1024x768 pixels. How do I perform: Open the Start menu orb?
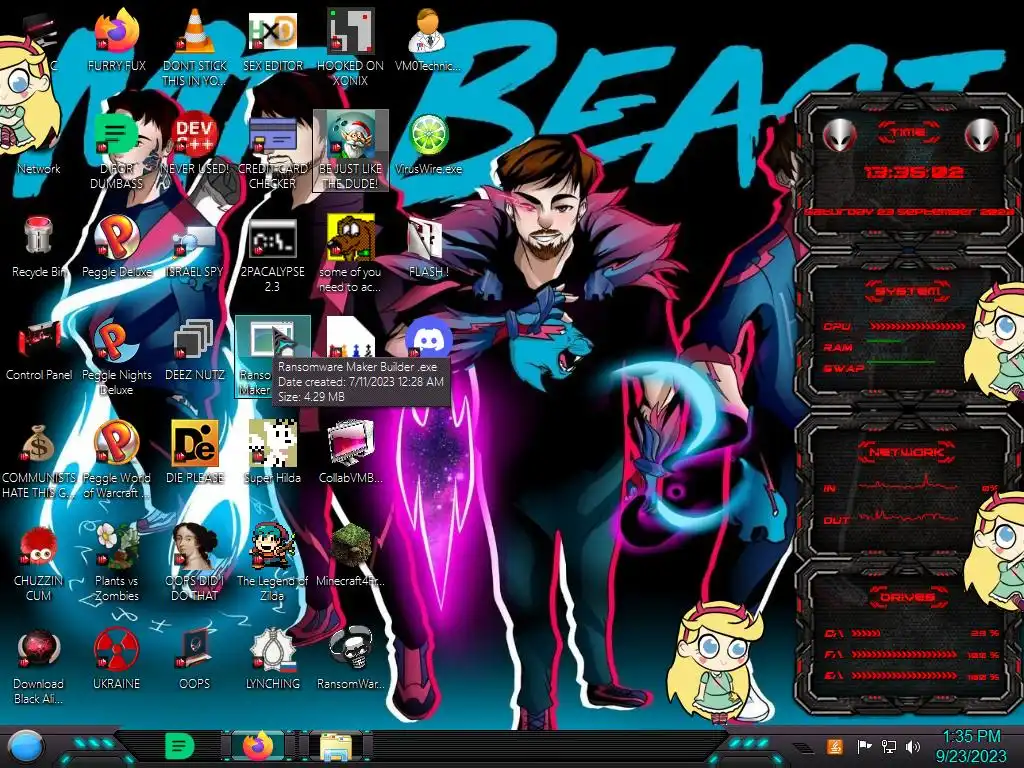[x=26, y=747]
